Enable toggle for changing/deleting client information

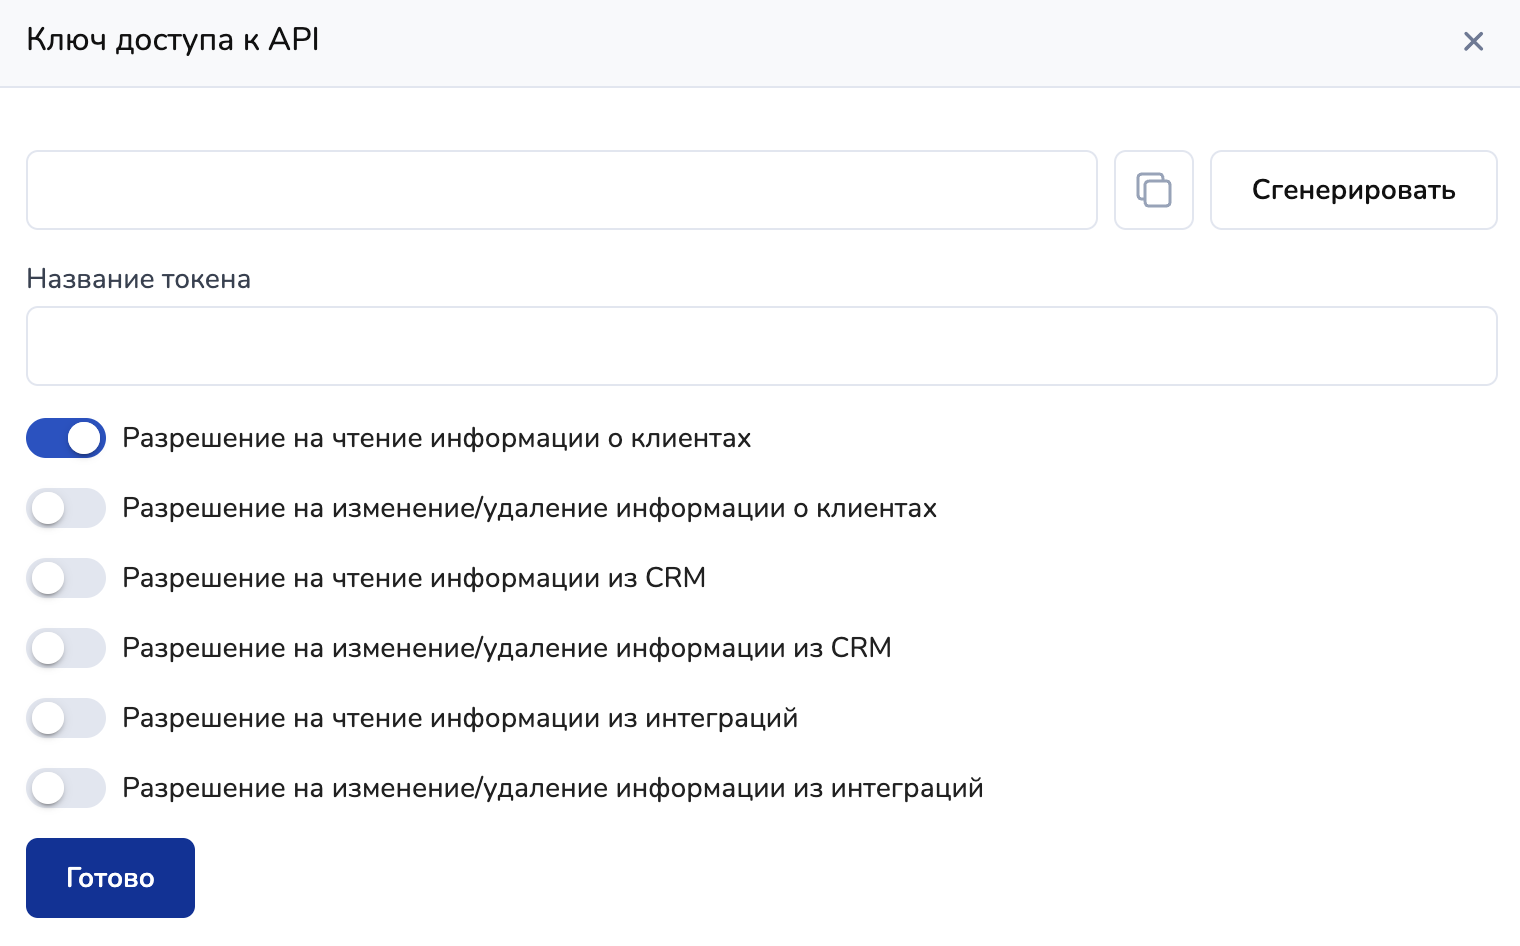pyautogui.click(x=66, y=508)
